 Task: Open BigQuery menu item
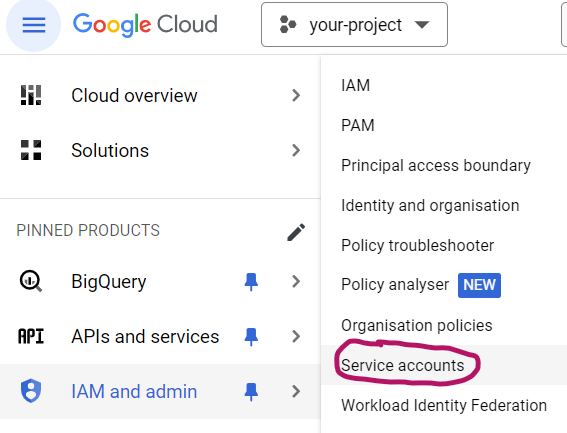tap(160, 281)
